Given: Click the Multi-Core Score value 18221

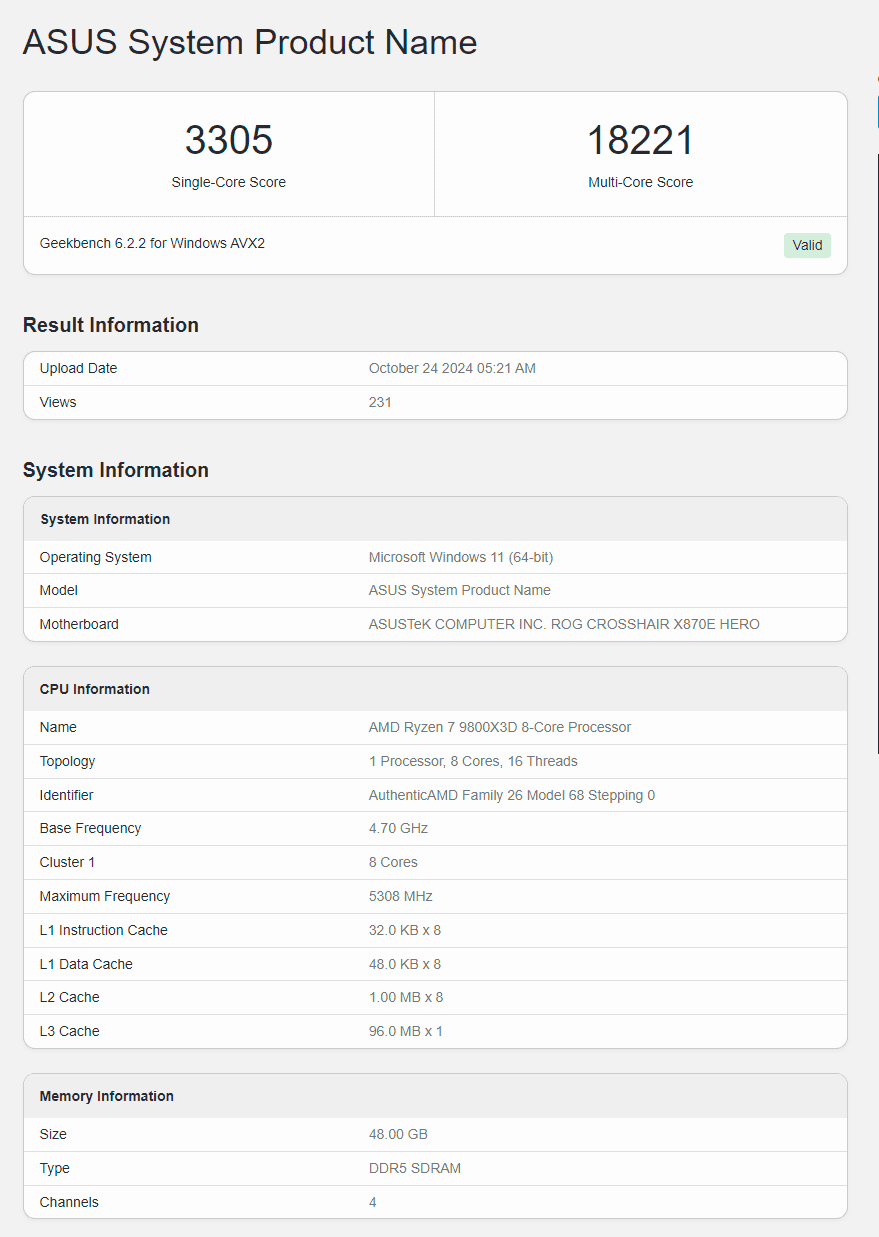Looking at the screenshot, I should point(640,140).
